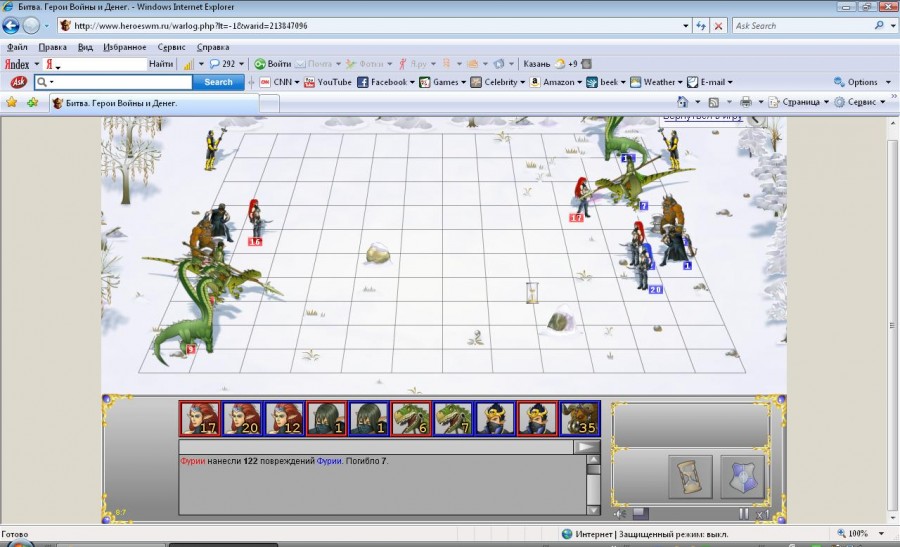900x547 pixels.
Task: Focus the Ask toolbar search field
Action: [x=113, y=82]
